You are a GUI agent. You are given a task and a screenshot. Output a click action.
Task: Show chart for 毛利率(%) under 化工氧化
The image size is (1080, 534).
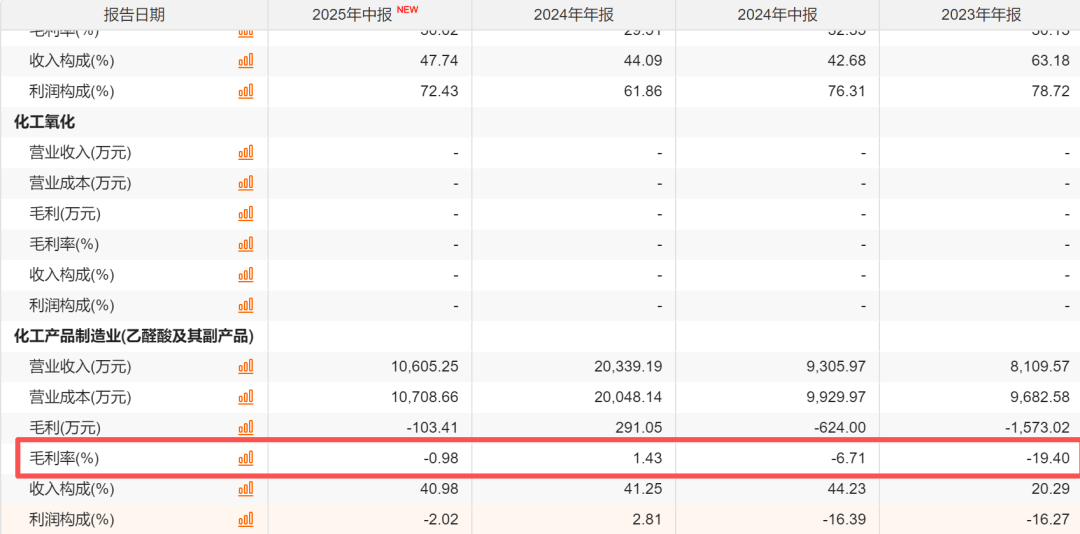245,245
